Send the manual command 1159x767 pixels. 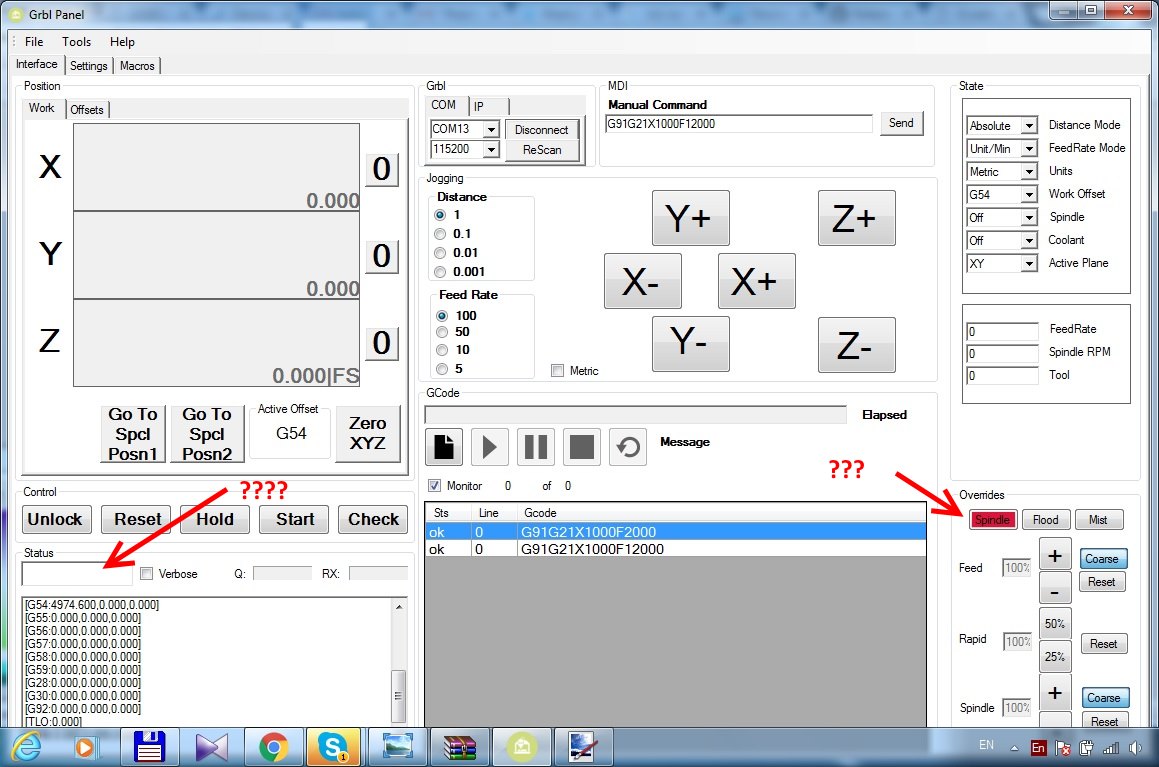901,123
